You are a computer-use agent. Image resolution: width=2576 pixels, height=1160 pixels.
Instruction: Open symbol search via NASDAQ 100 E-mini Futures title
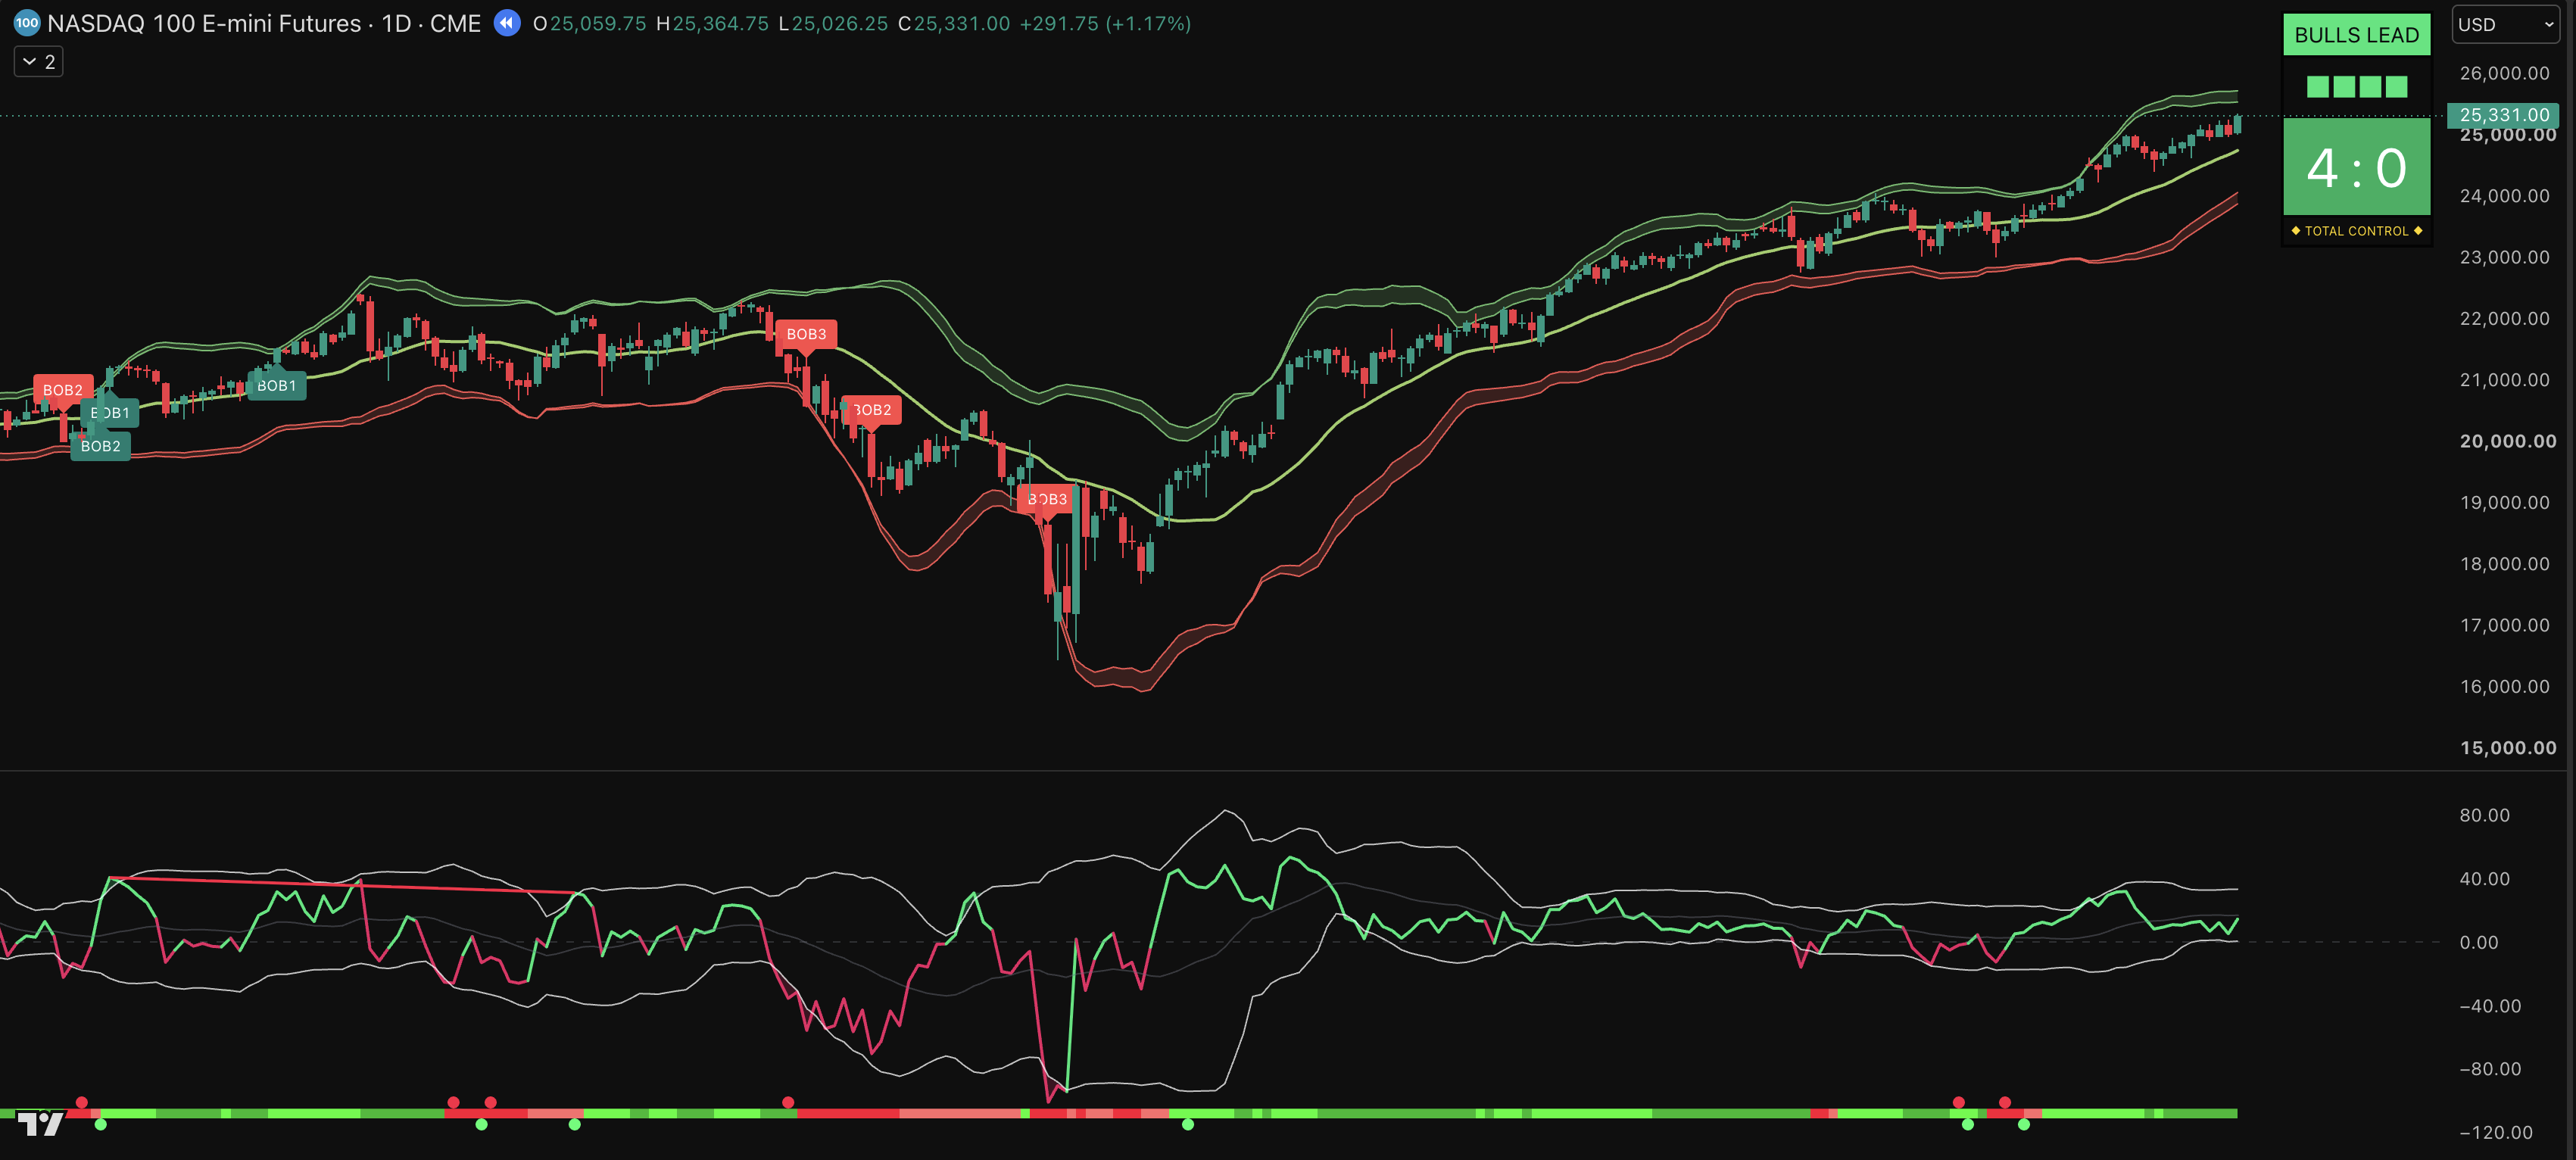(205, 23)
